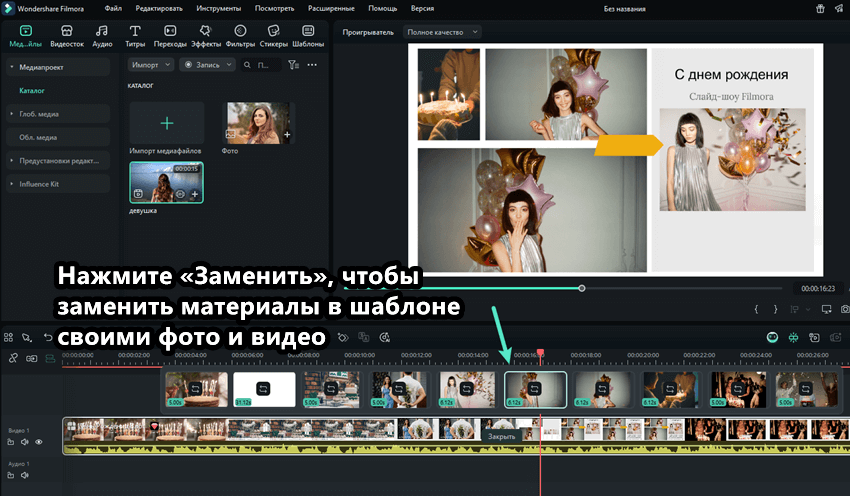Open the three-dot more options menu
The height and width of the screenshot is (496, 850).
pyautogui.click(x=312, y=65)
